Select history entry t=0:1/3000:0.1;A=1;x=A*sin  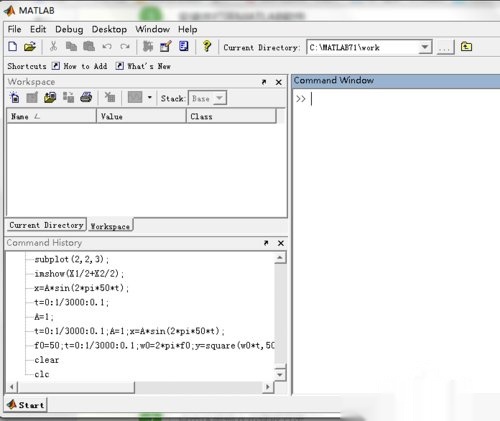pos(129,331)
